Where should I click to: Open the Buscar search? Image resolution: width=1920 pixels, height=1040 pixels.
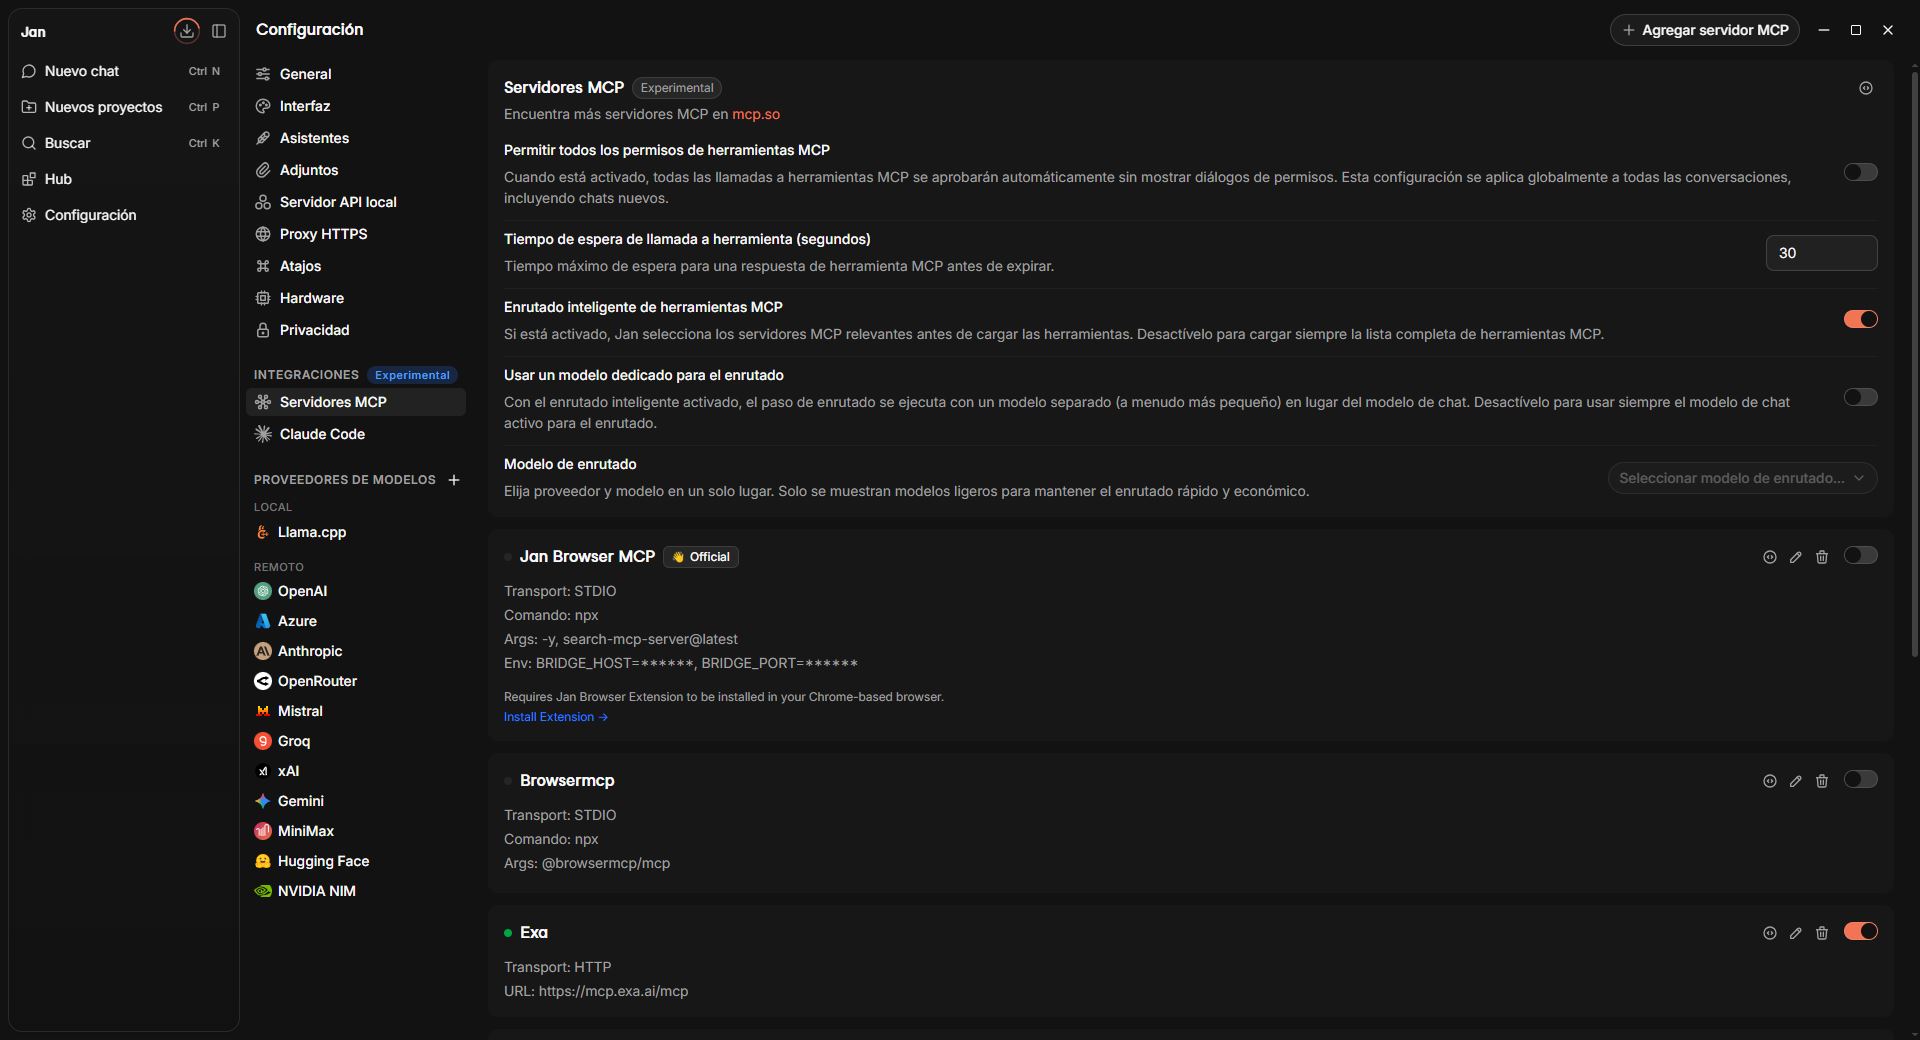[x=123, y=143]
